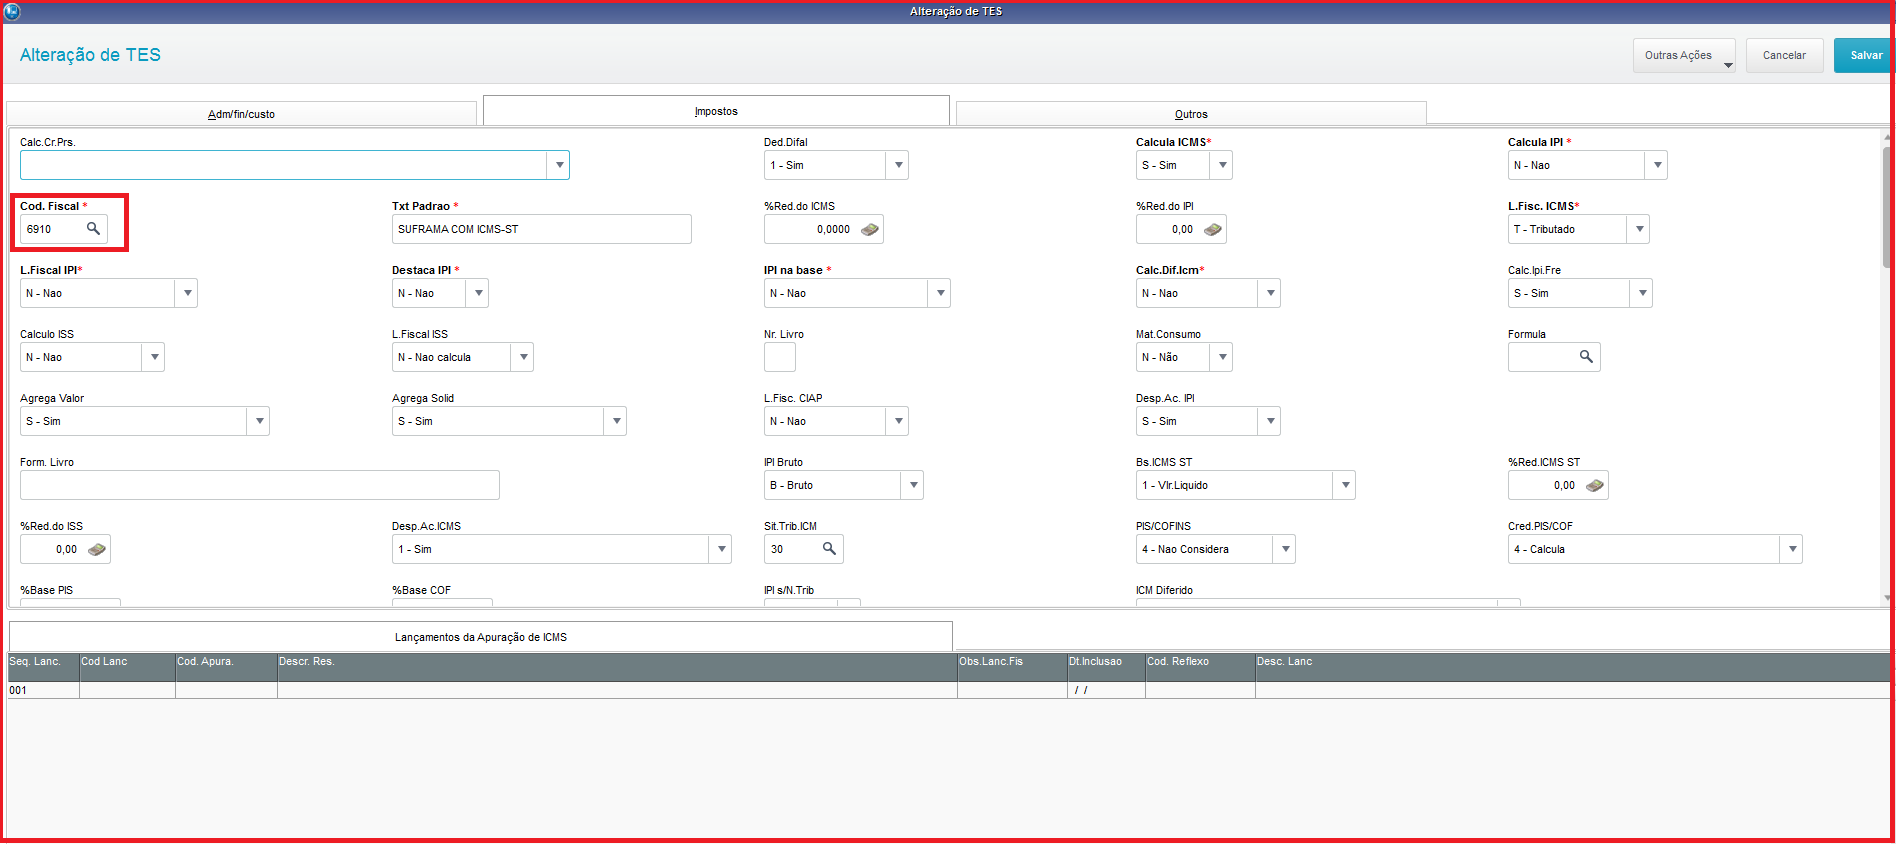1896x844 pixels.
Task: Open the L.Fiscal ISS dropdown
Action: coord(522,357)
